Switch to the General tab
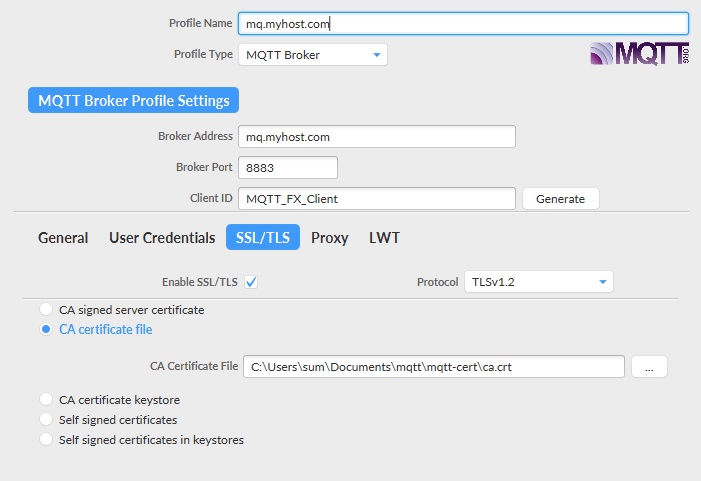This screenshot has height=481, width=701. pyautogui.click(x=63, y=238)
